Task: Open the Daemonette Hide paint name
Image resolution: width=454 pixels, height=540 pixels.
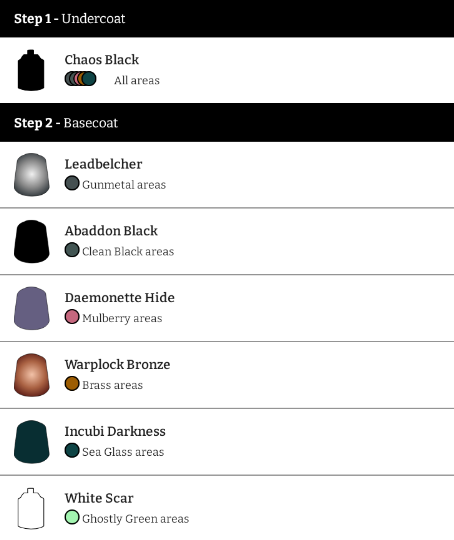Action: [120, 298]
